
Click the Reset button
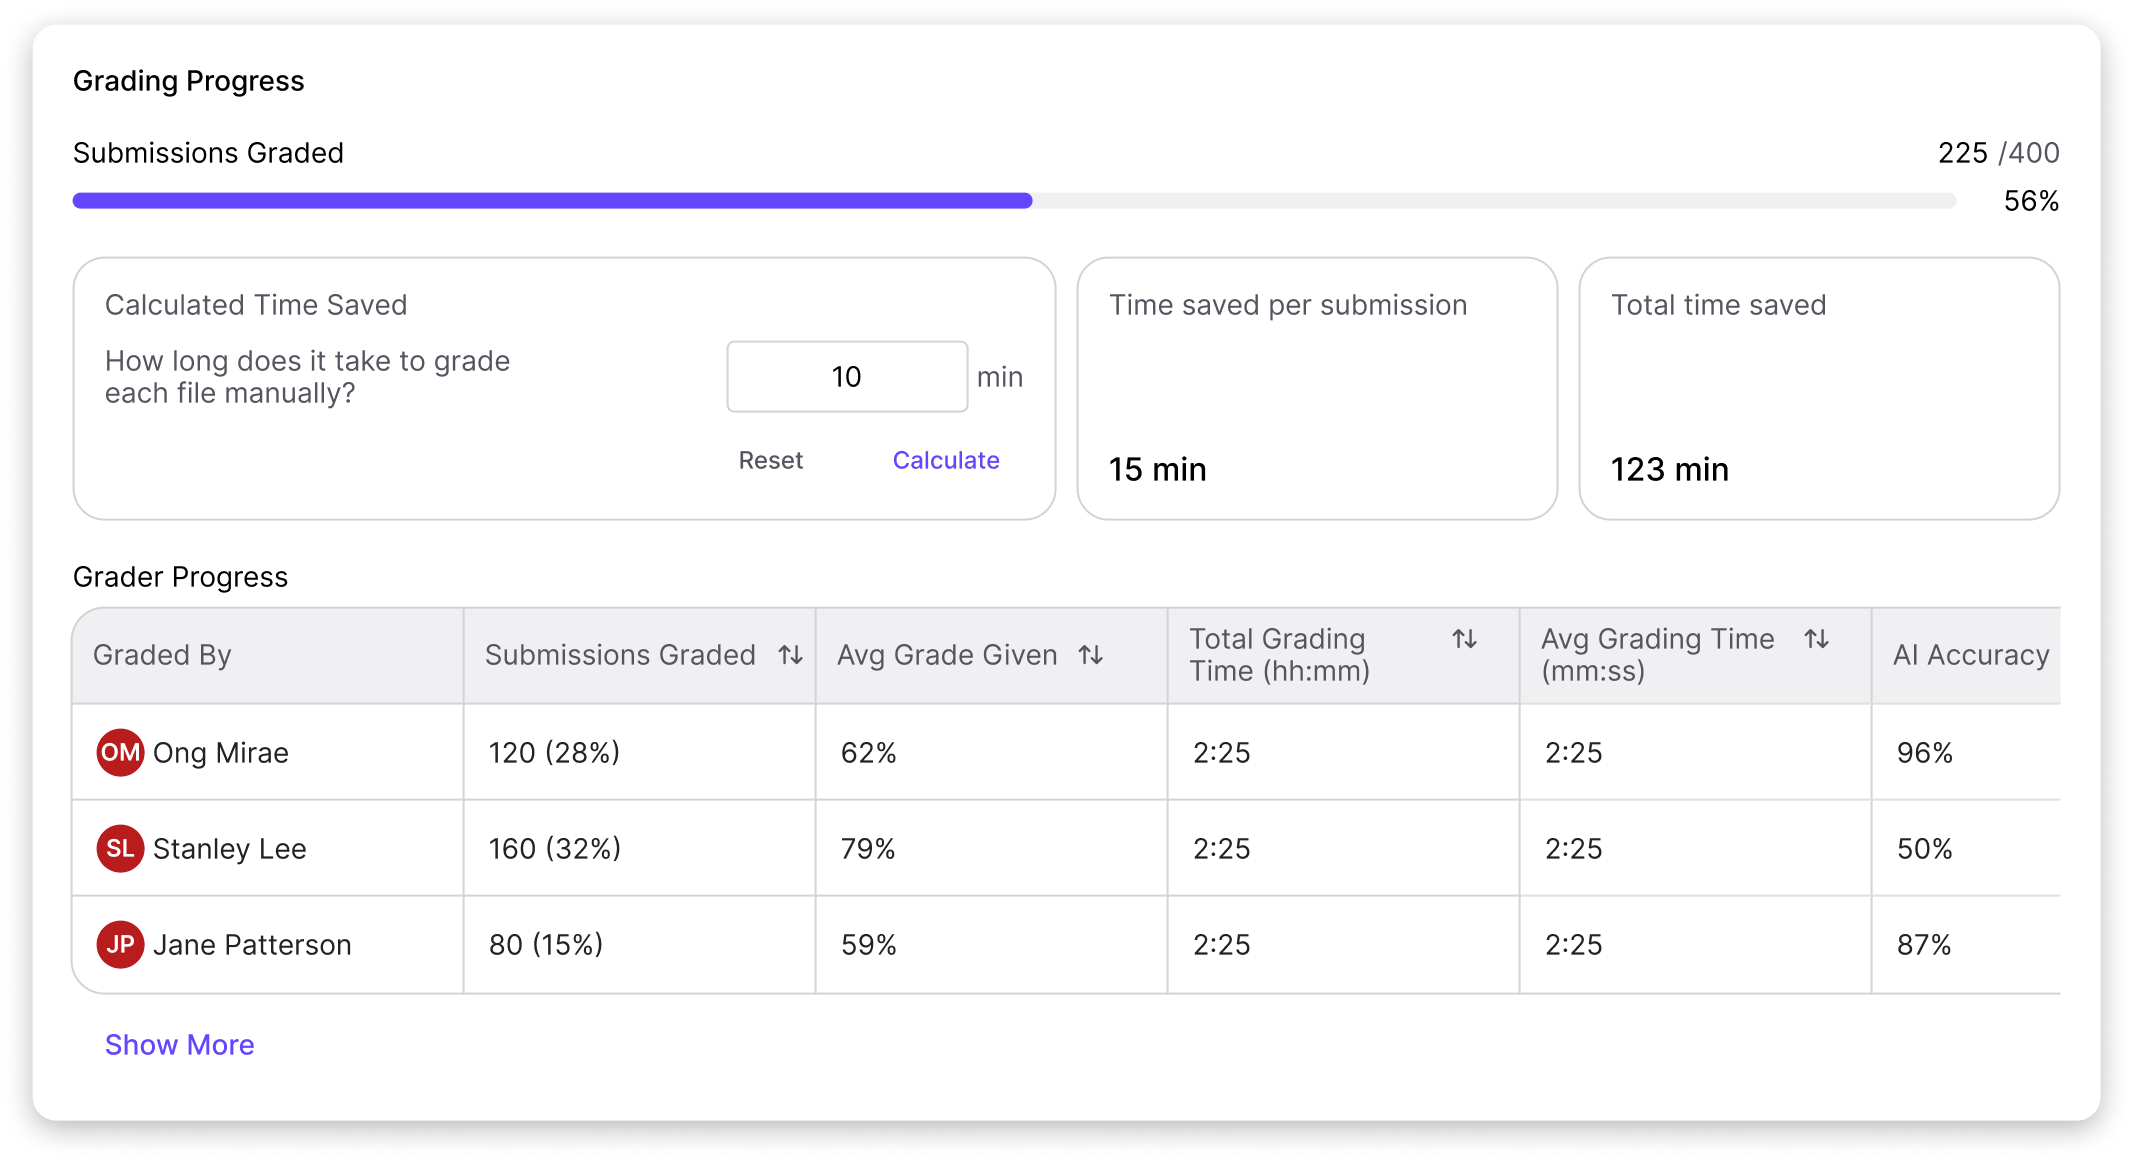coord(770,460)
